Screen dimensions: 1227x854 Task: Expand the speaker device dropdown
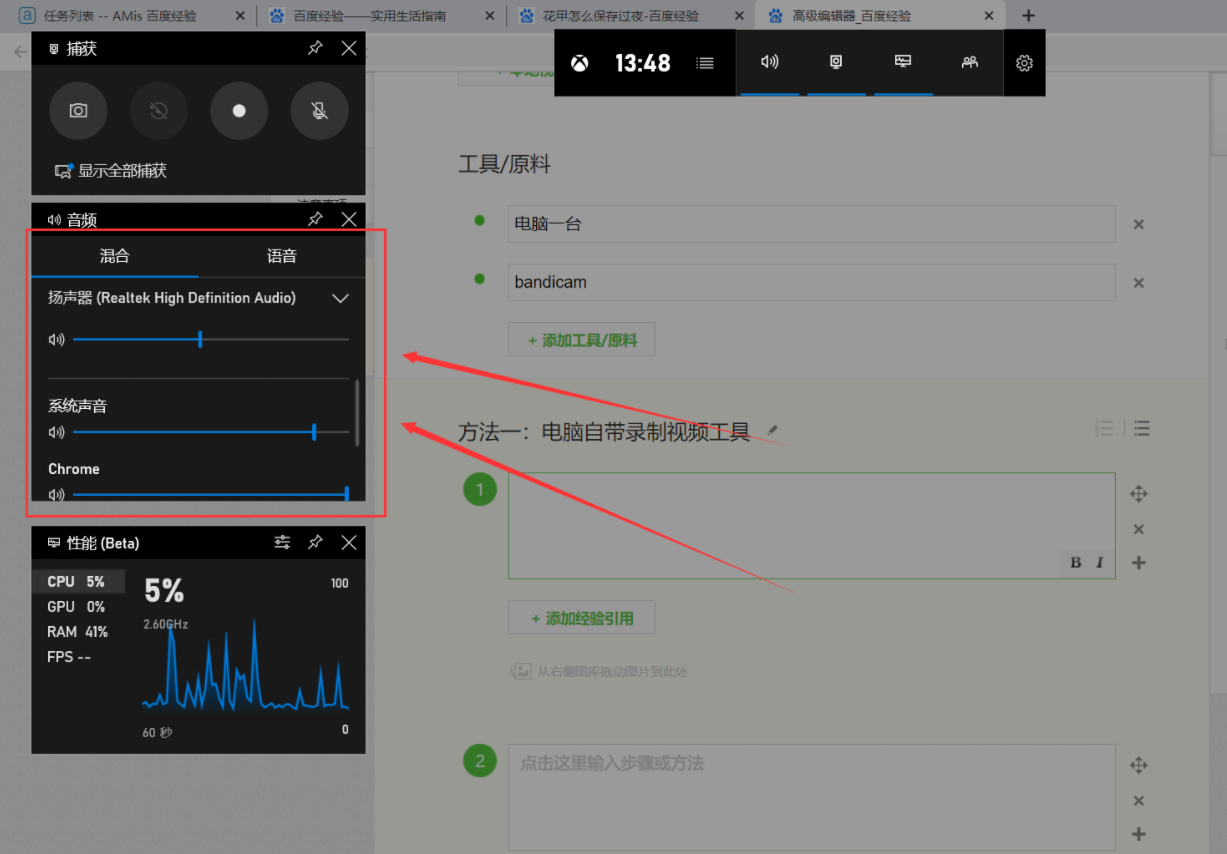coord(340,298)
